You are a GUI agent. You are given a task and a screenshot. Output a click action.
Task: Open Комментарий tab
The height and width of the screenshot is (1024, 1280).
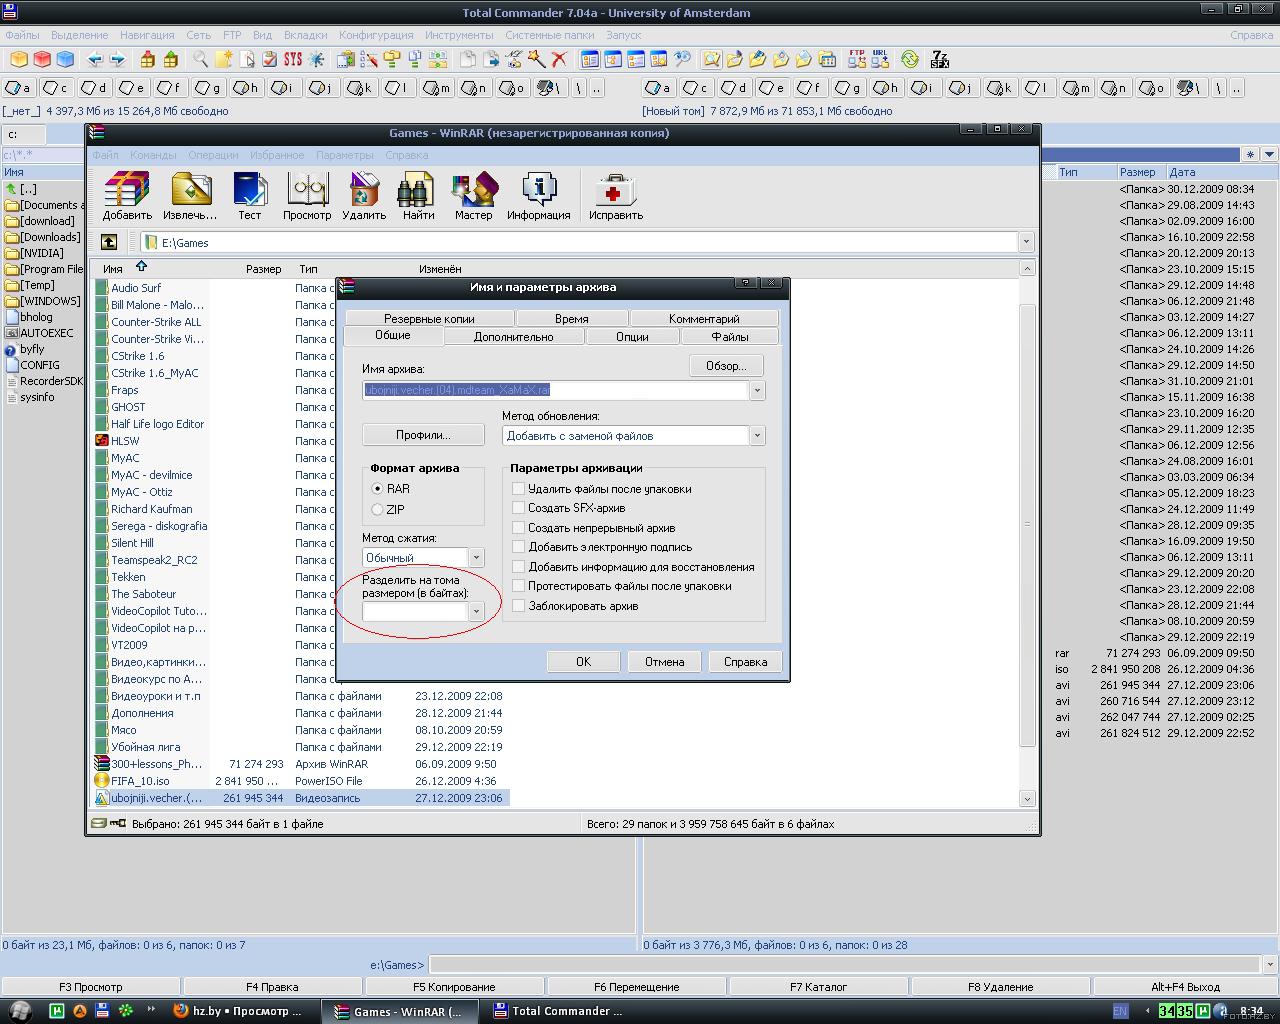click(x=704, y=319)
